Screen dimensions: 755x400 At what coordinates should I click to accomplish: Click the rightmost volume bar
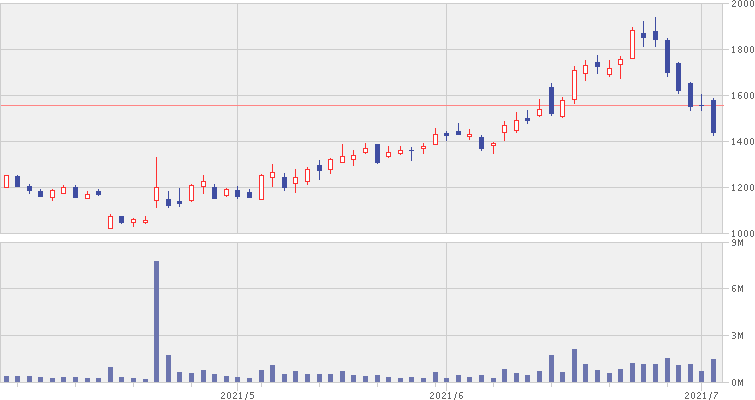pyautogui.click(x=713, y=371)
